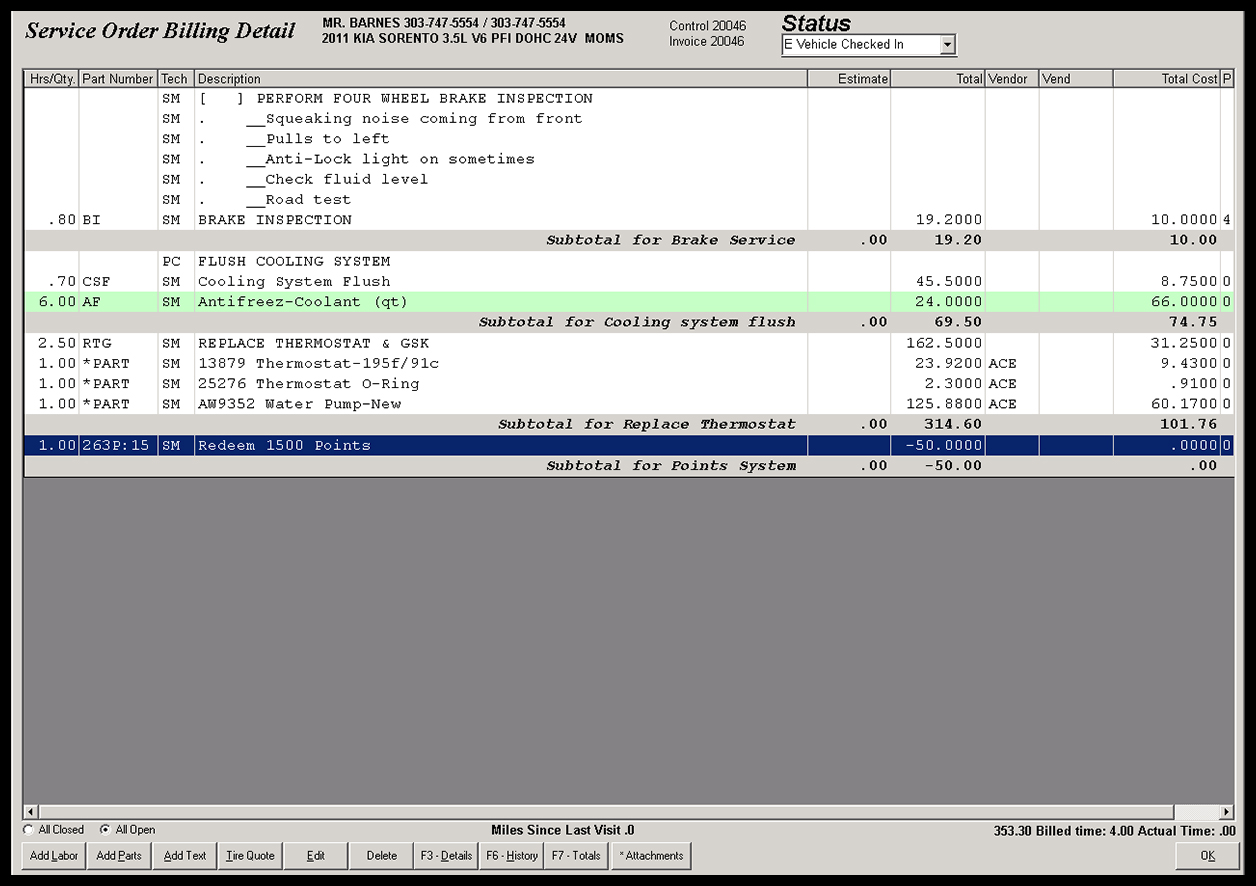This screenshot has width=1256, height=886.
Task: Delete the highlighted line item
Action: 380,855
